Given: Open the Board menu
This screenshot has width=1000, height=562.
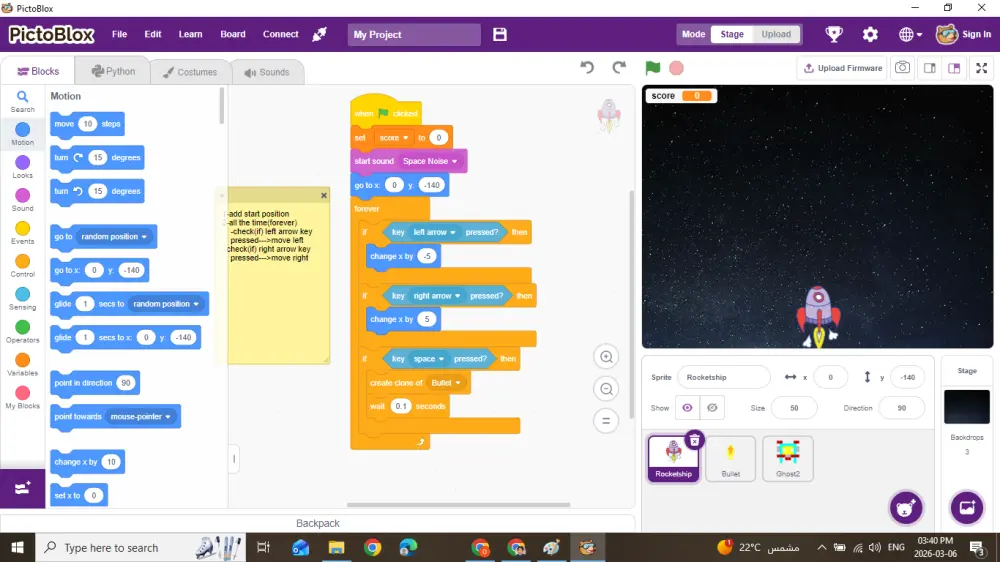Looking at the screenshot, I should tap(233, 34).
